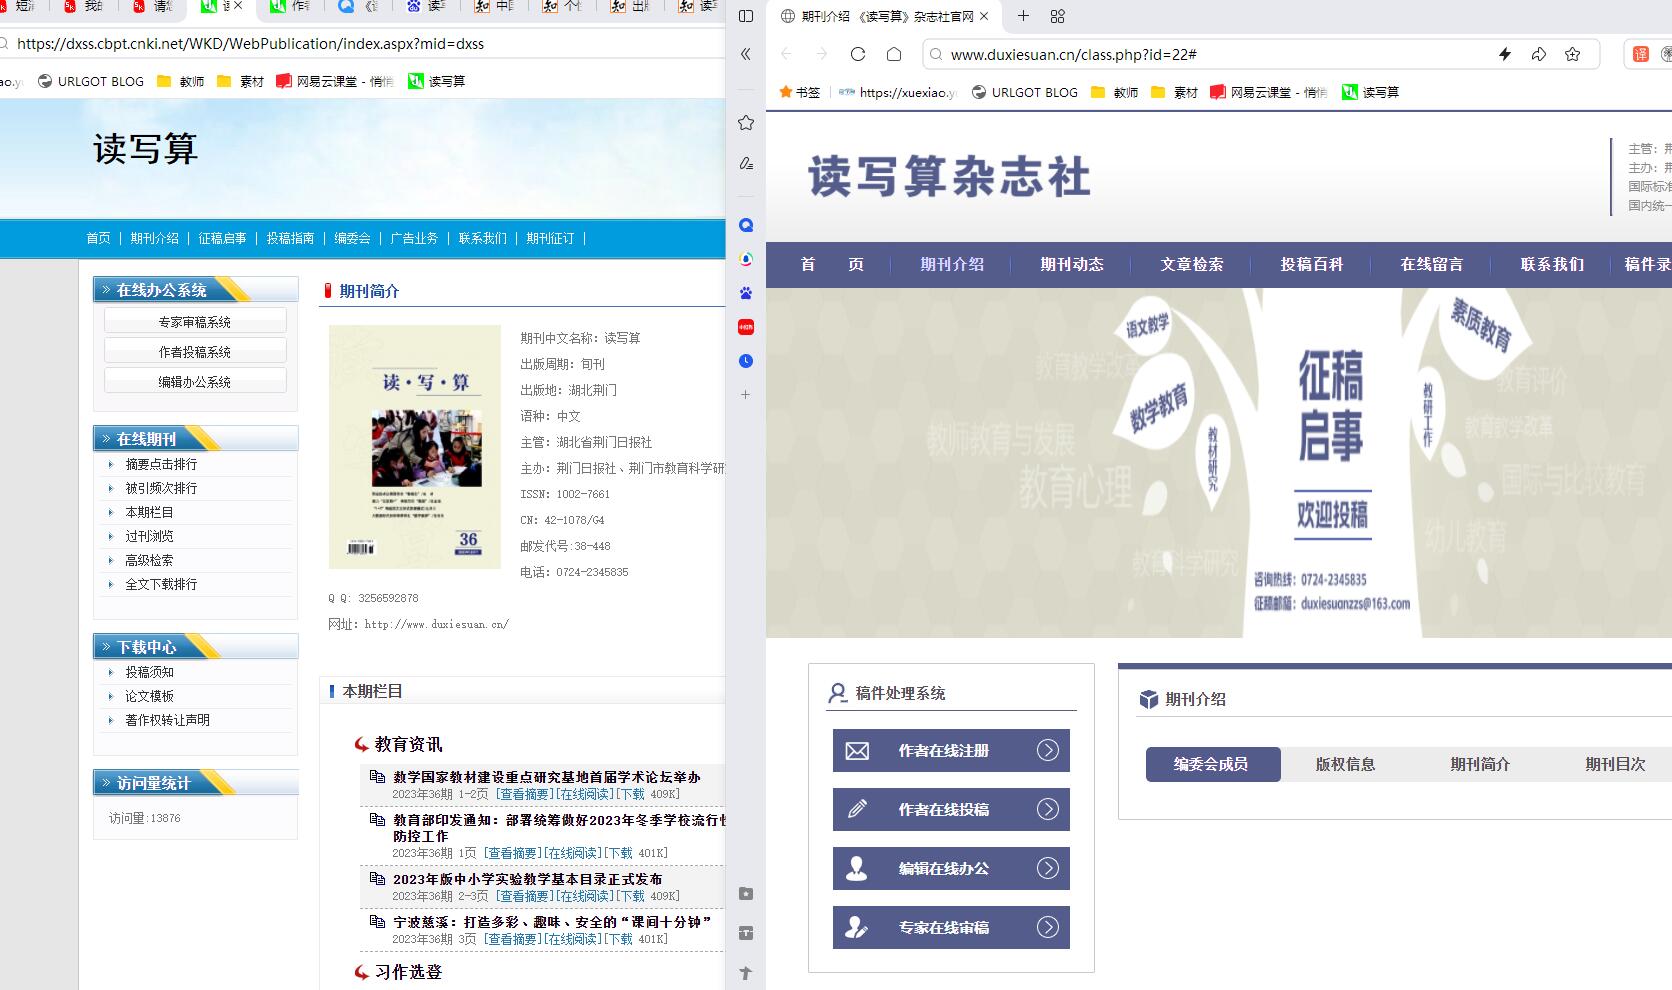Click the duxiesuan.cn address bar field
This screenshot has width=1672, height=990.
(x=1200, y=54)
